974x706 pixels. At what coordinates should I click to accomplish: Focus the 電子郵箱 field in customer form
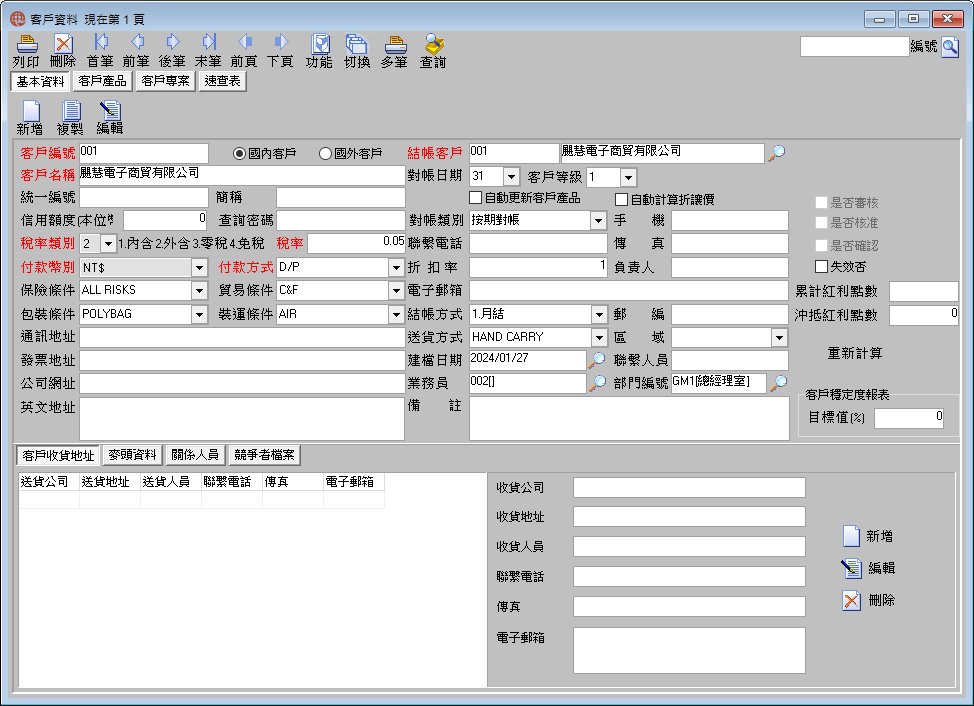[629, 290]
